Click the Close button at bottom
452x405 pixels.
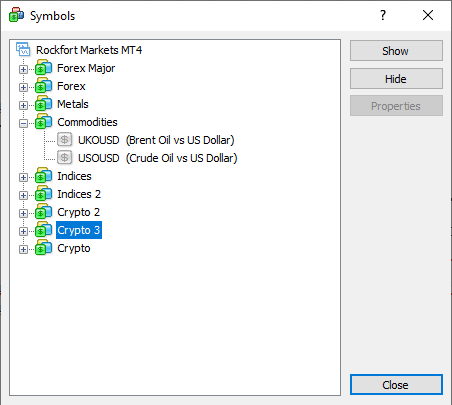pyautogui.click(x=396, y=385)
